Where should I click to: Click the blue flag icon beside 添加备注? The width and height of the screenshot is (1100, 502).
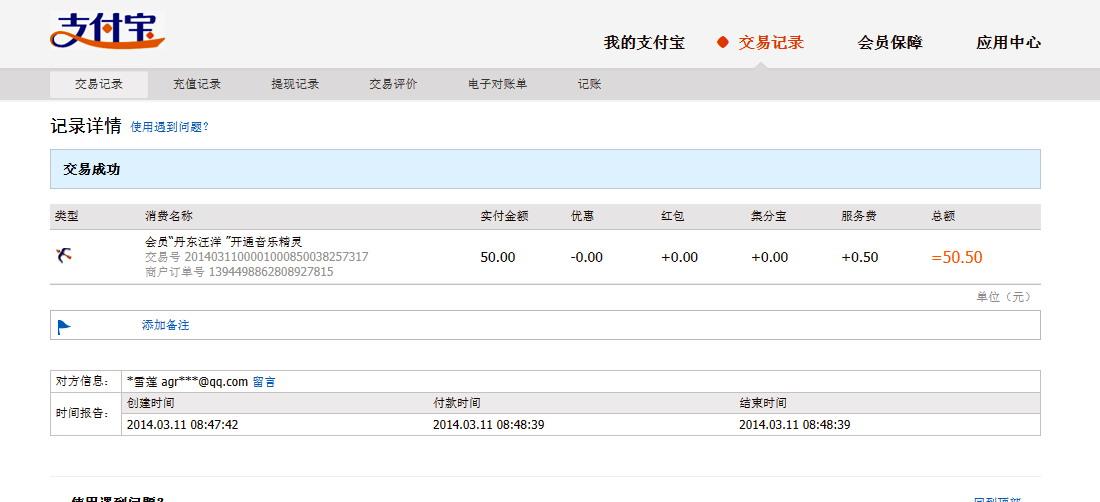(64, 326)
